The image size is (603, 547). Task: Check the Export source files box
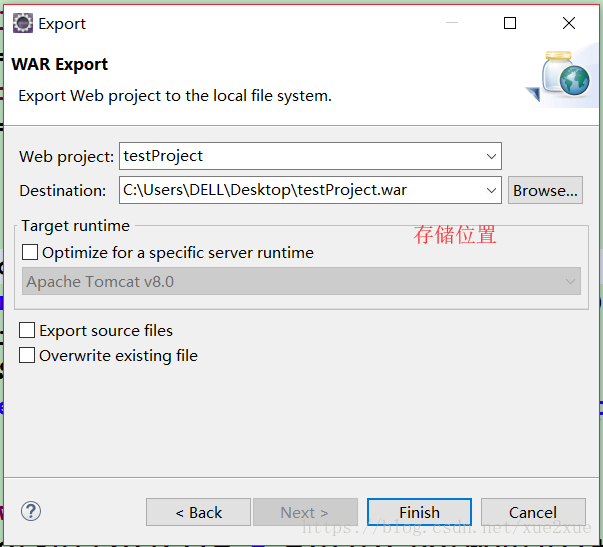[x=27, y=330]
